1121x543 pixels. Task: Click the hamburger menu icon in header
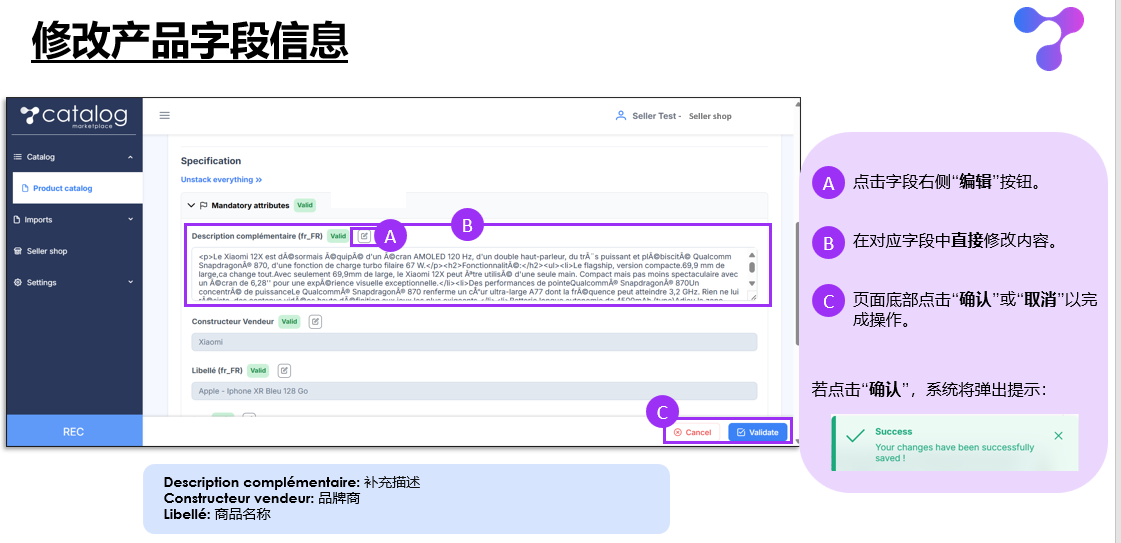pyautogui.click(x=165, y=116)
